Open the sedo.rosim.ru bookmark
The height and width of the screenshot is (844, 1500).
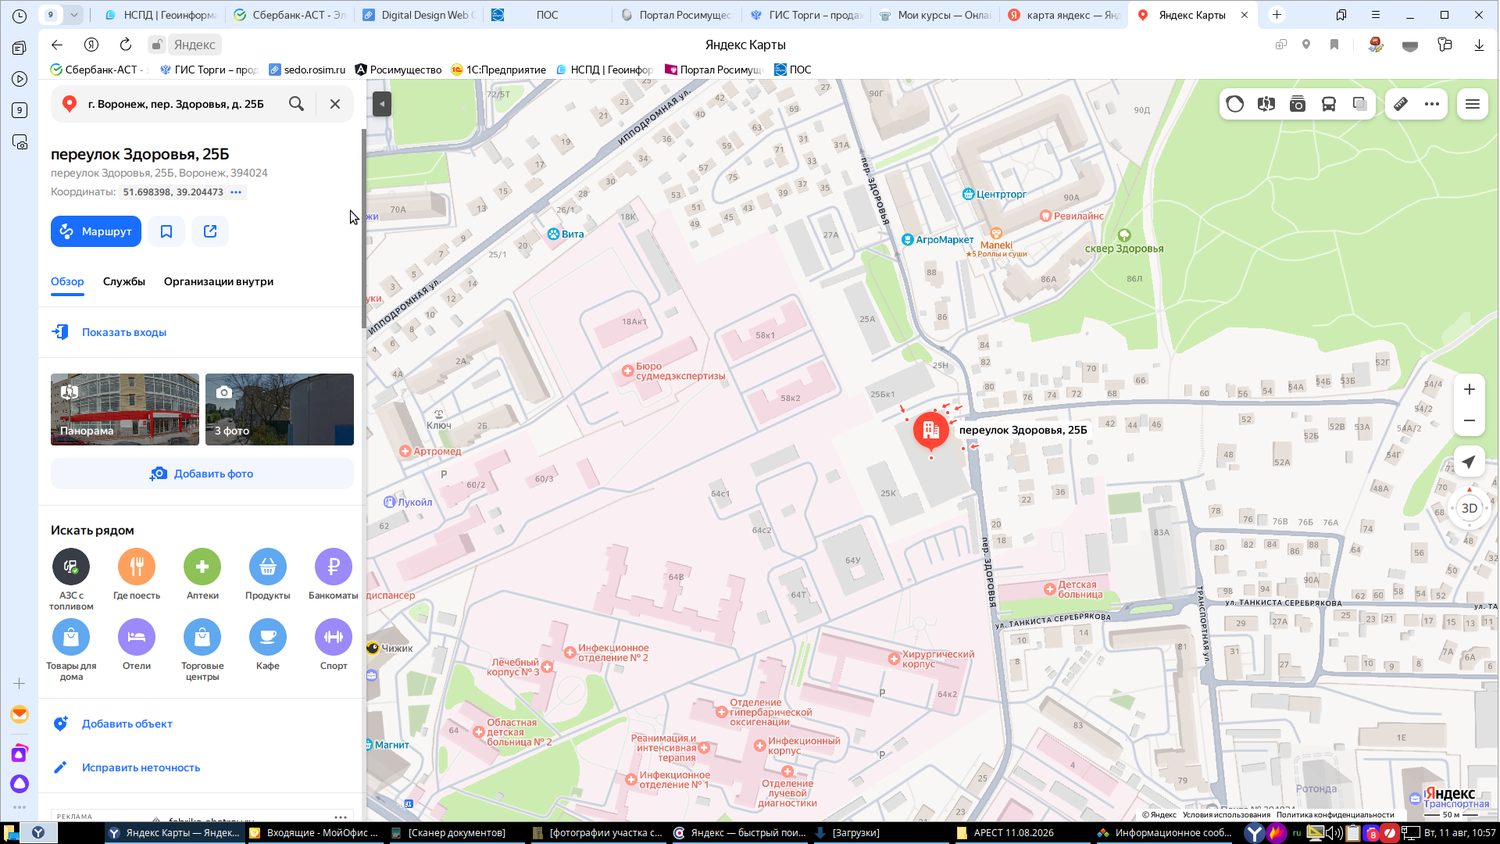307,70
